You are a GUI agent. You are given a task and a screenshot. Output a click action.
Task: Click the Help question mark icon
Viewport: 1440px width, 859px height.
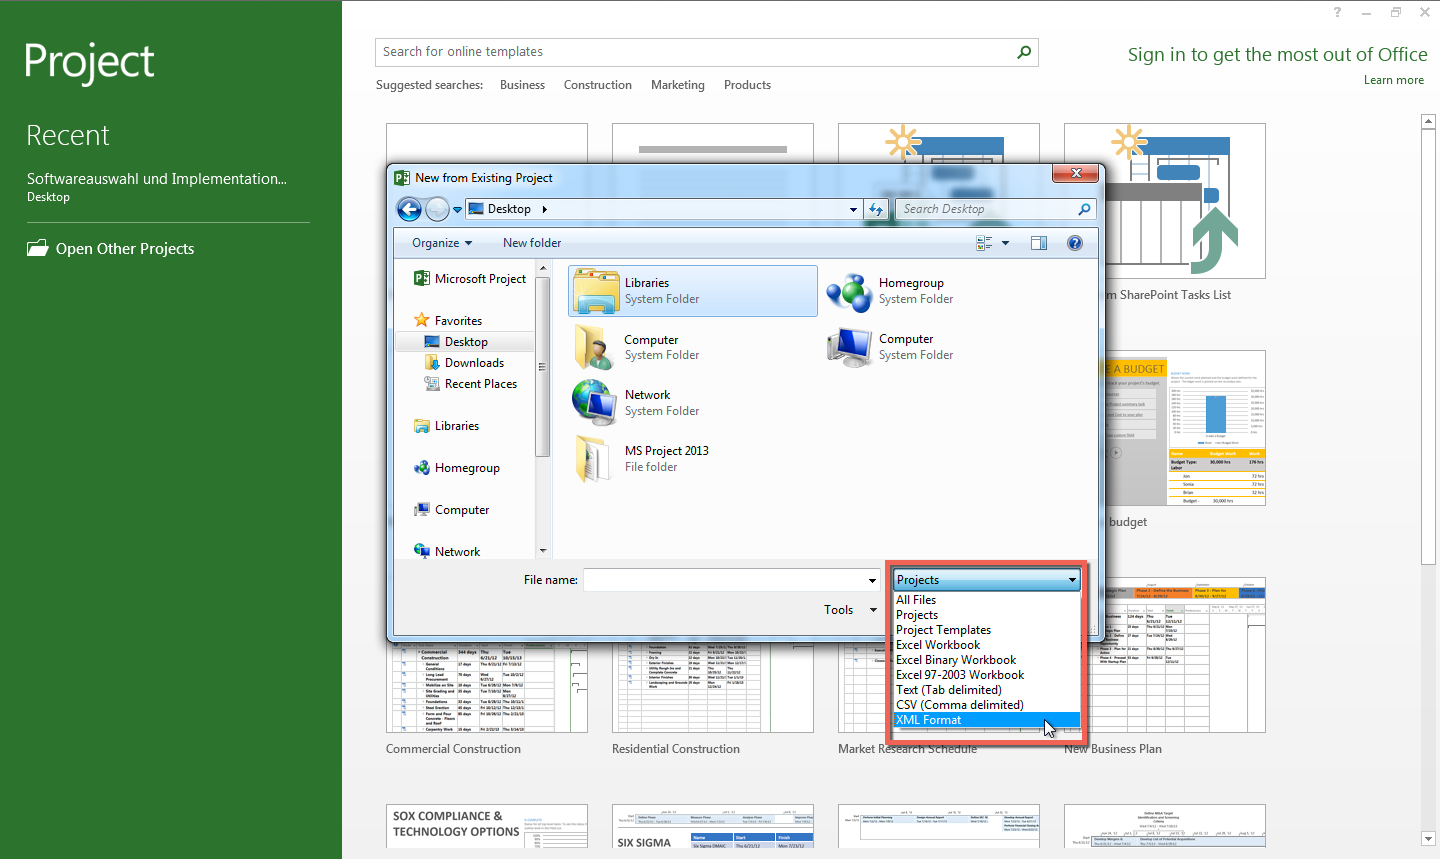pos(1074,242)
